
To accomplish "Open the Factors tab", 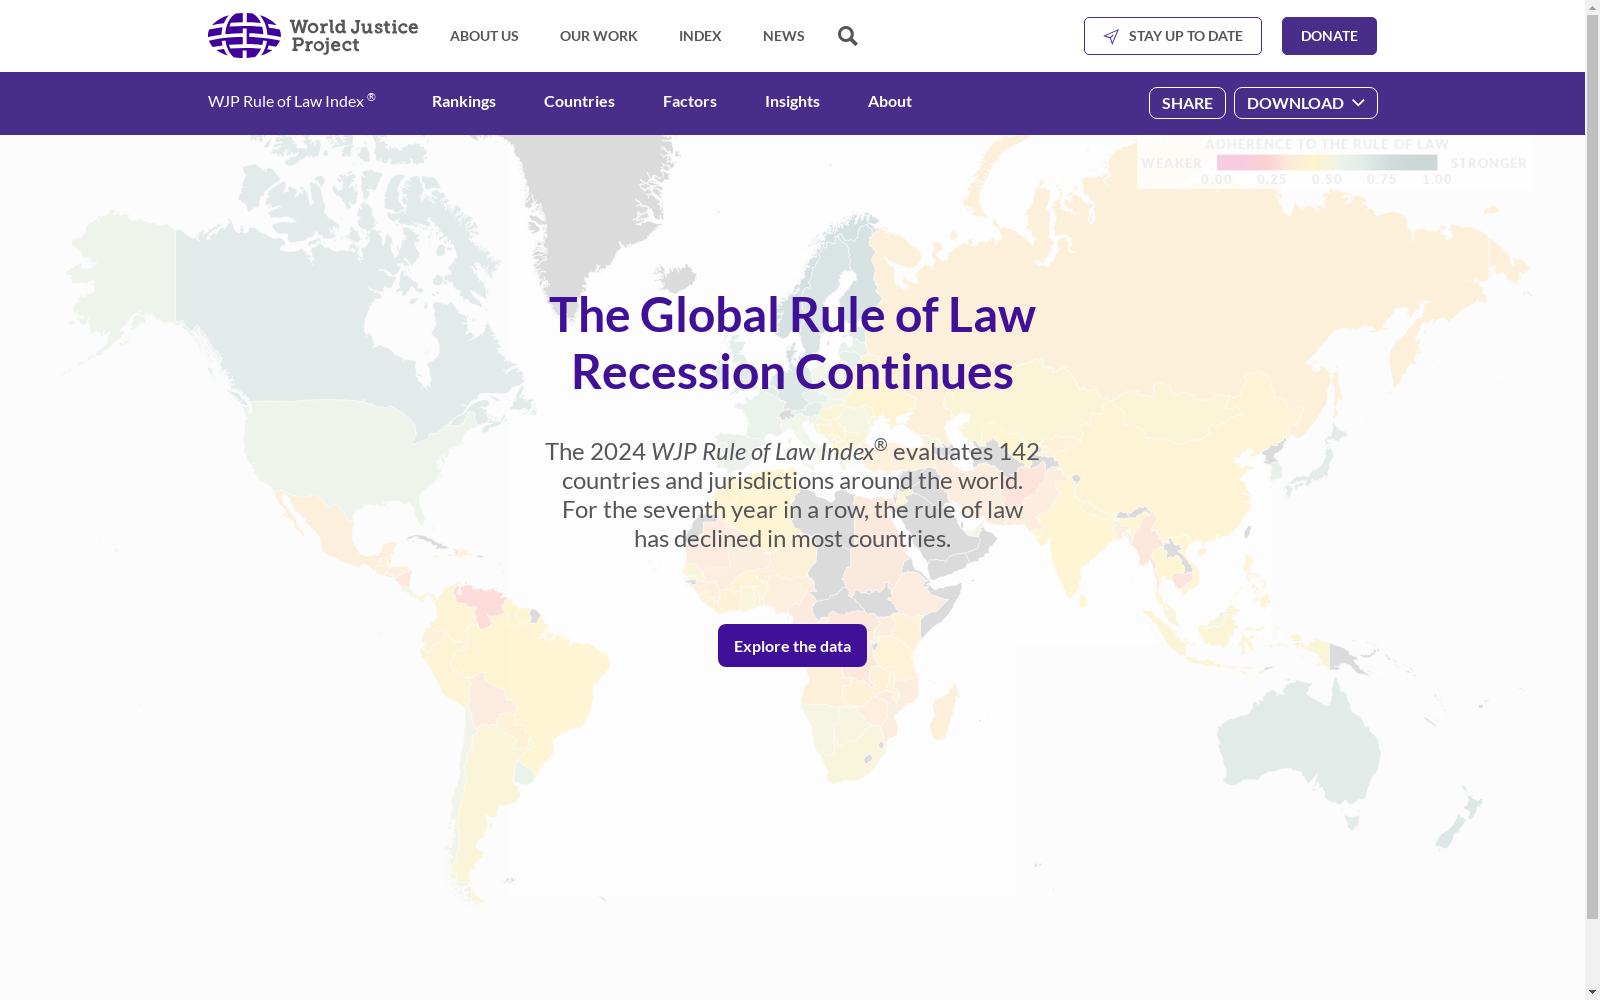I will 690,101.
